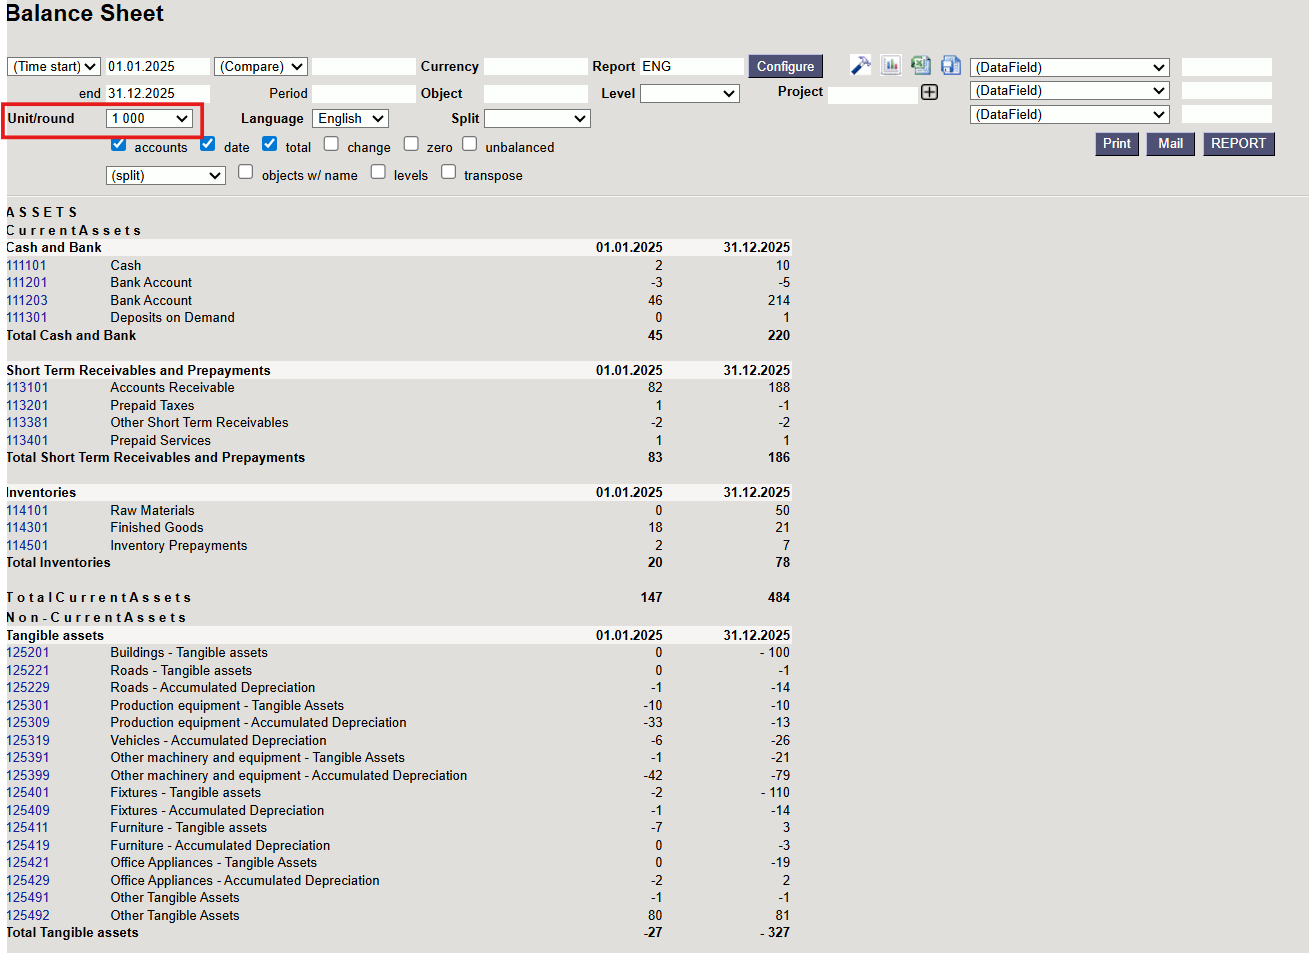Open account 113101 Accounts Receivable link

(x=27, y=388)
